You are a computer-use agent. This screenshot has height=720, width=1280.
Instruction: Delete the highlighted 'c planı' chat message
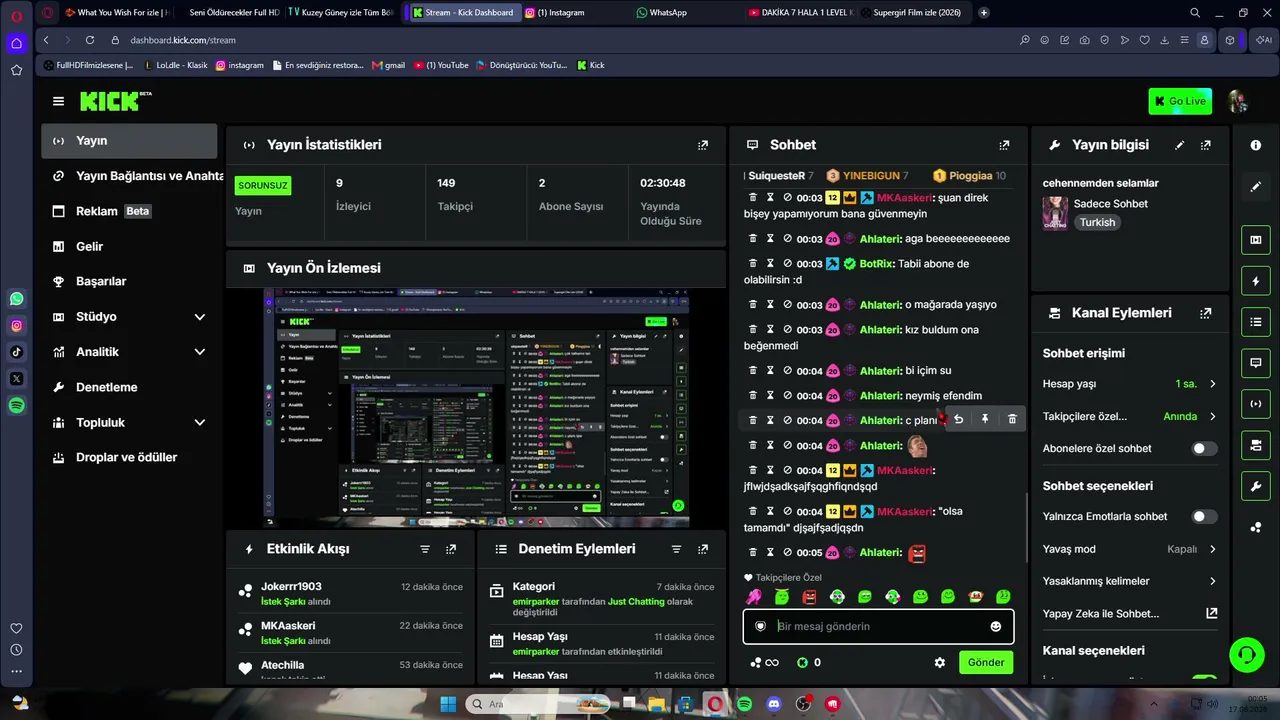(1012, 420)
